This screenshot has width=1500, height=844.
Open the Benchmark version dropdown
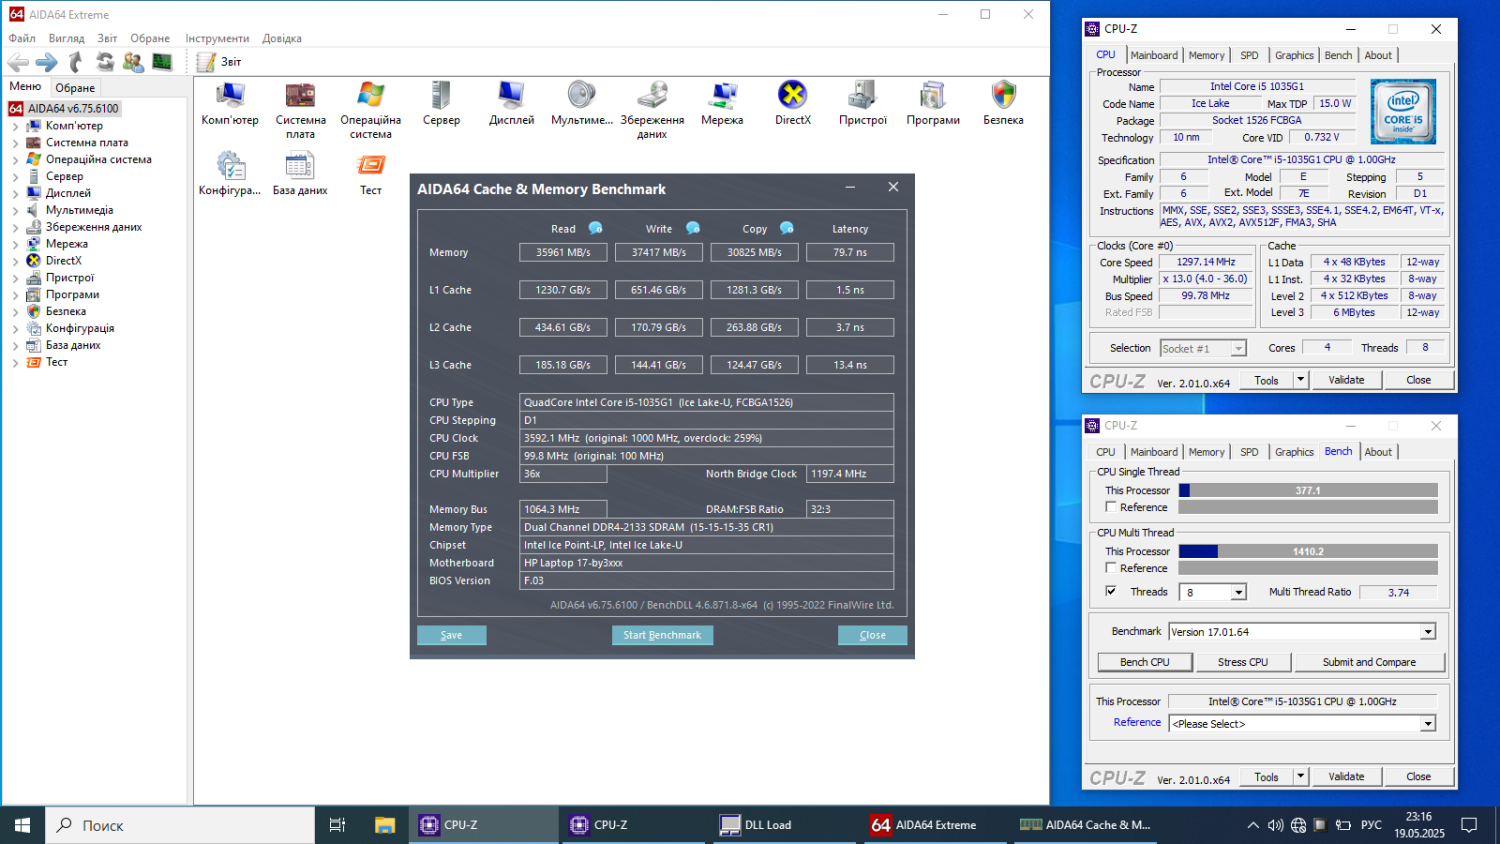(1428, 632)
